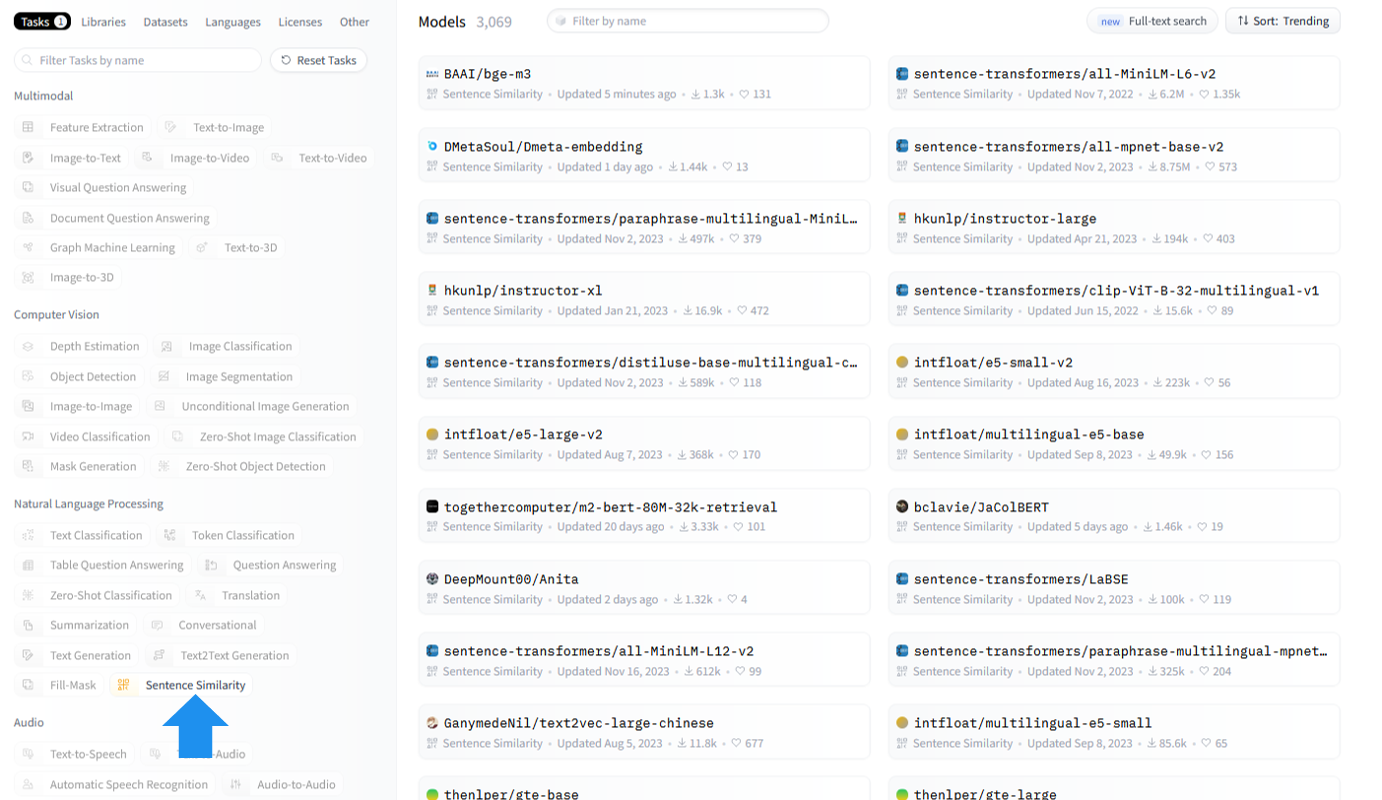The height and width of the screenshot is (800, 1382).
Task: Click the Text-to-Speech task icon
Action: point(28,754)
